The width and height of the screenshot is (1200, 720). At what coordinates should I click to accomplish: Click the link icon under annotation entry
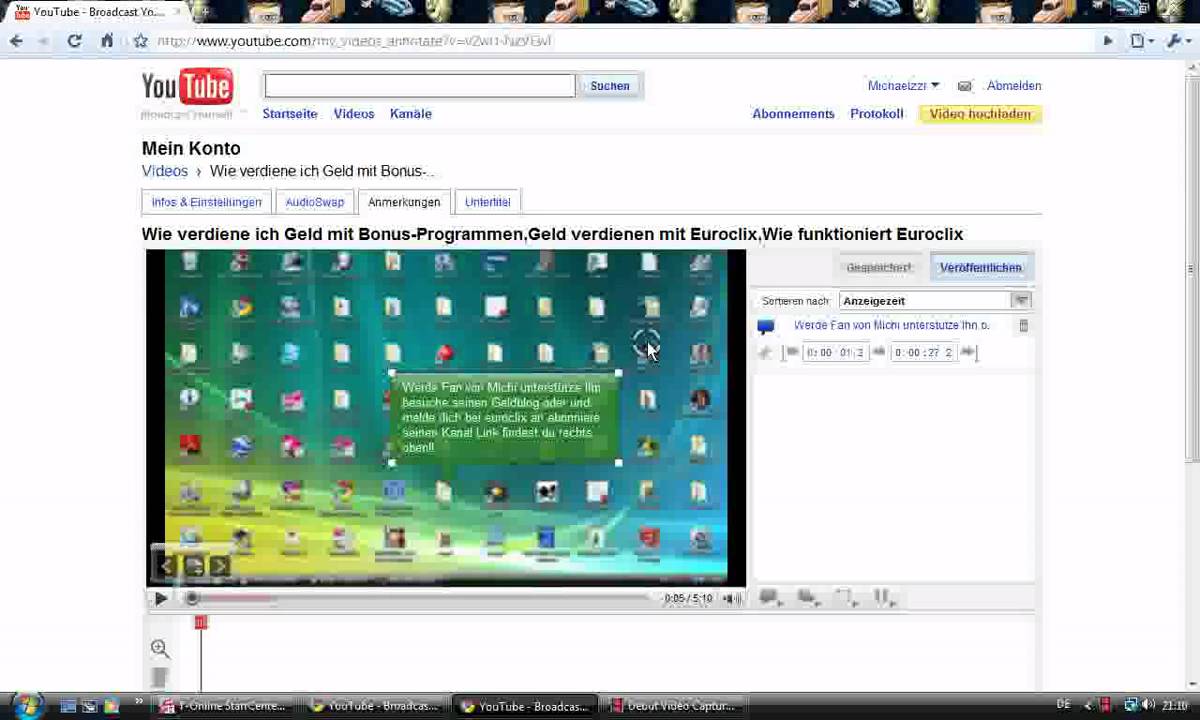(766, 352)
